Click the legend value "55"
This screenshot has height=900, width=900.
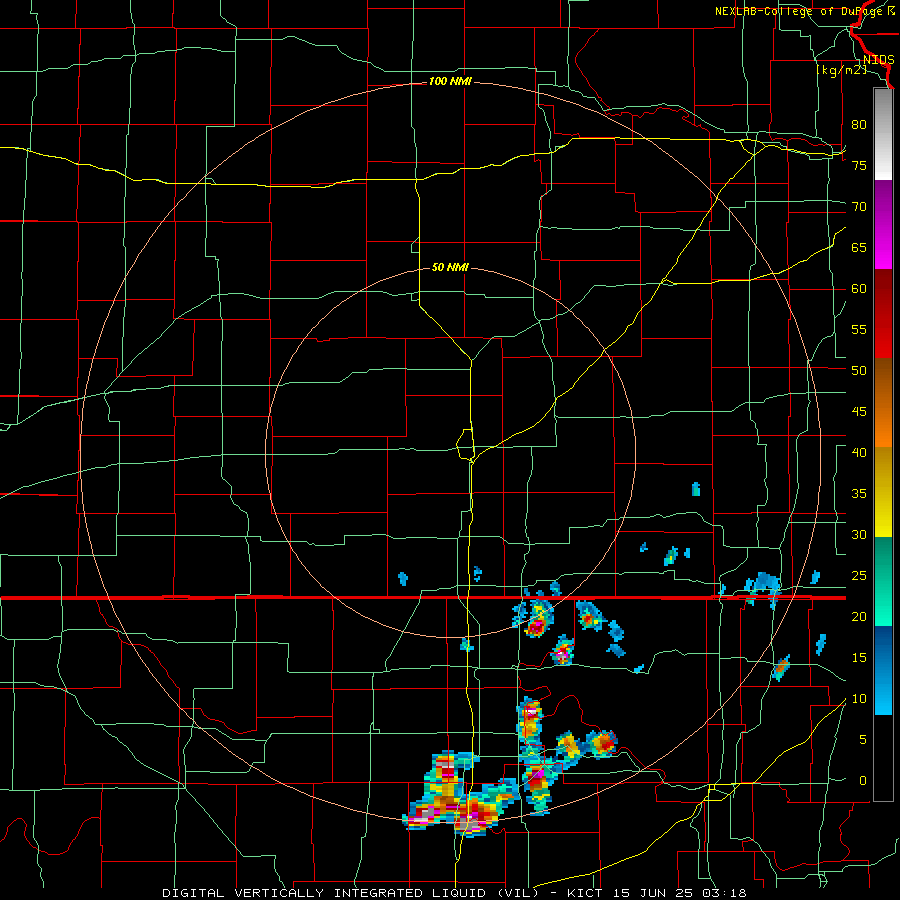[859, 329]
